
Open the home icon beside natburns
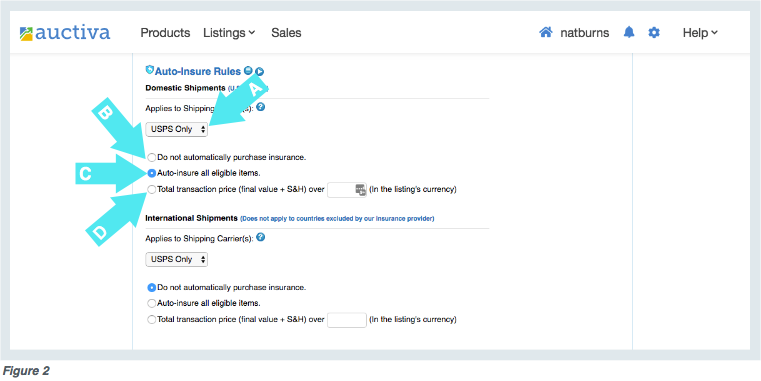tap(546, 33)
